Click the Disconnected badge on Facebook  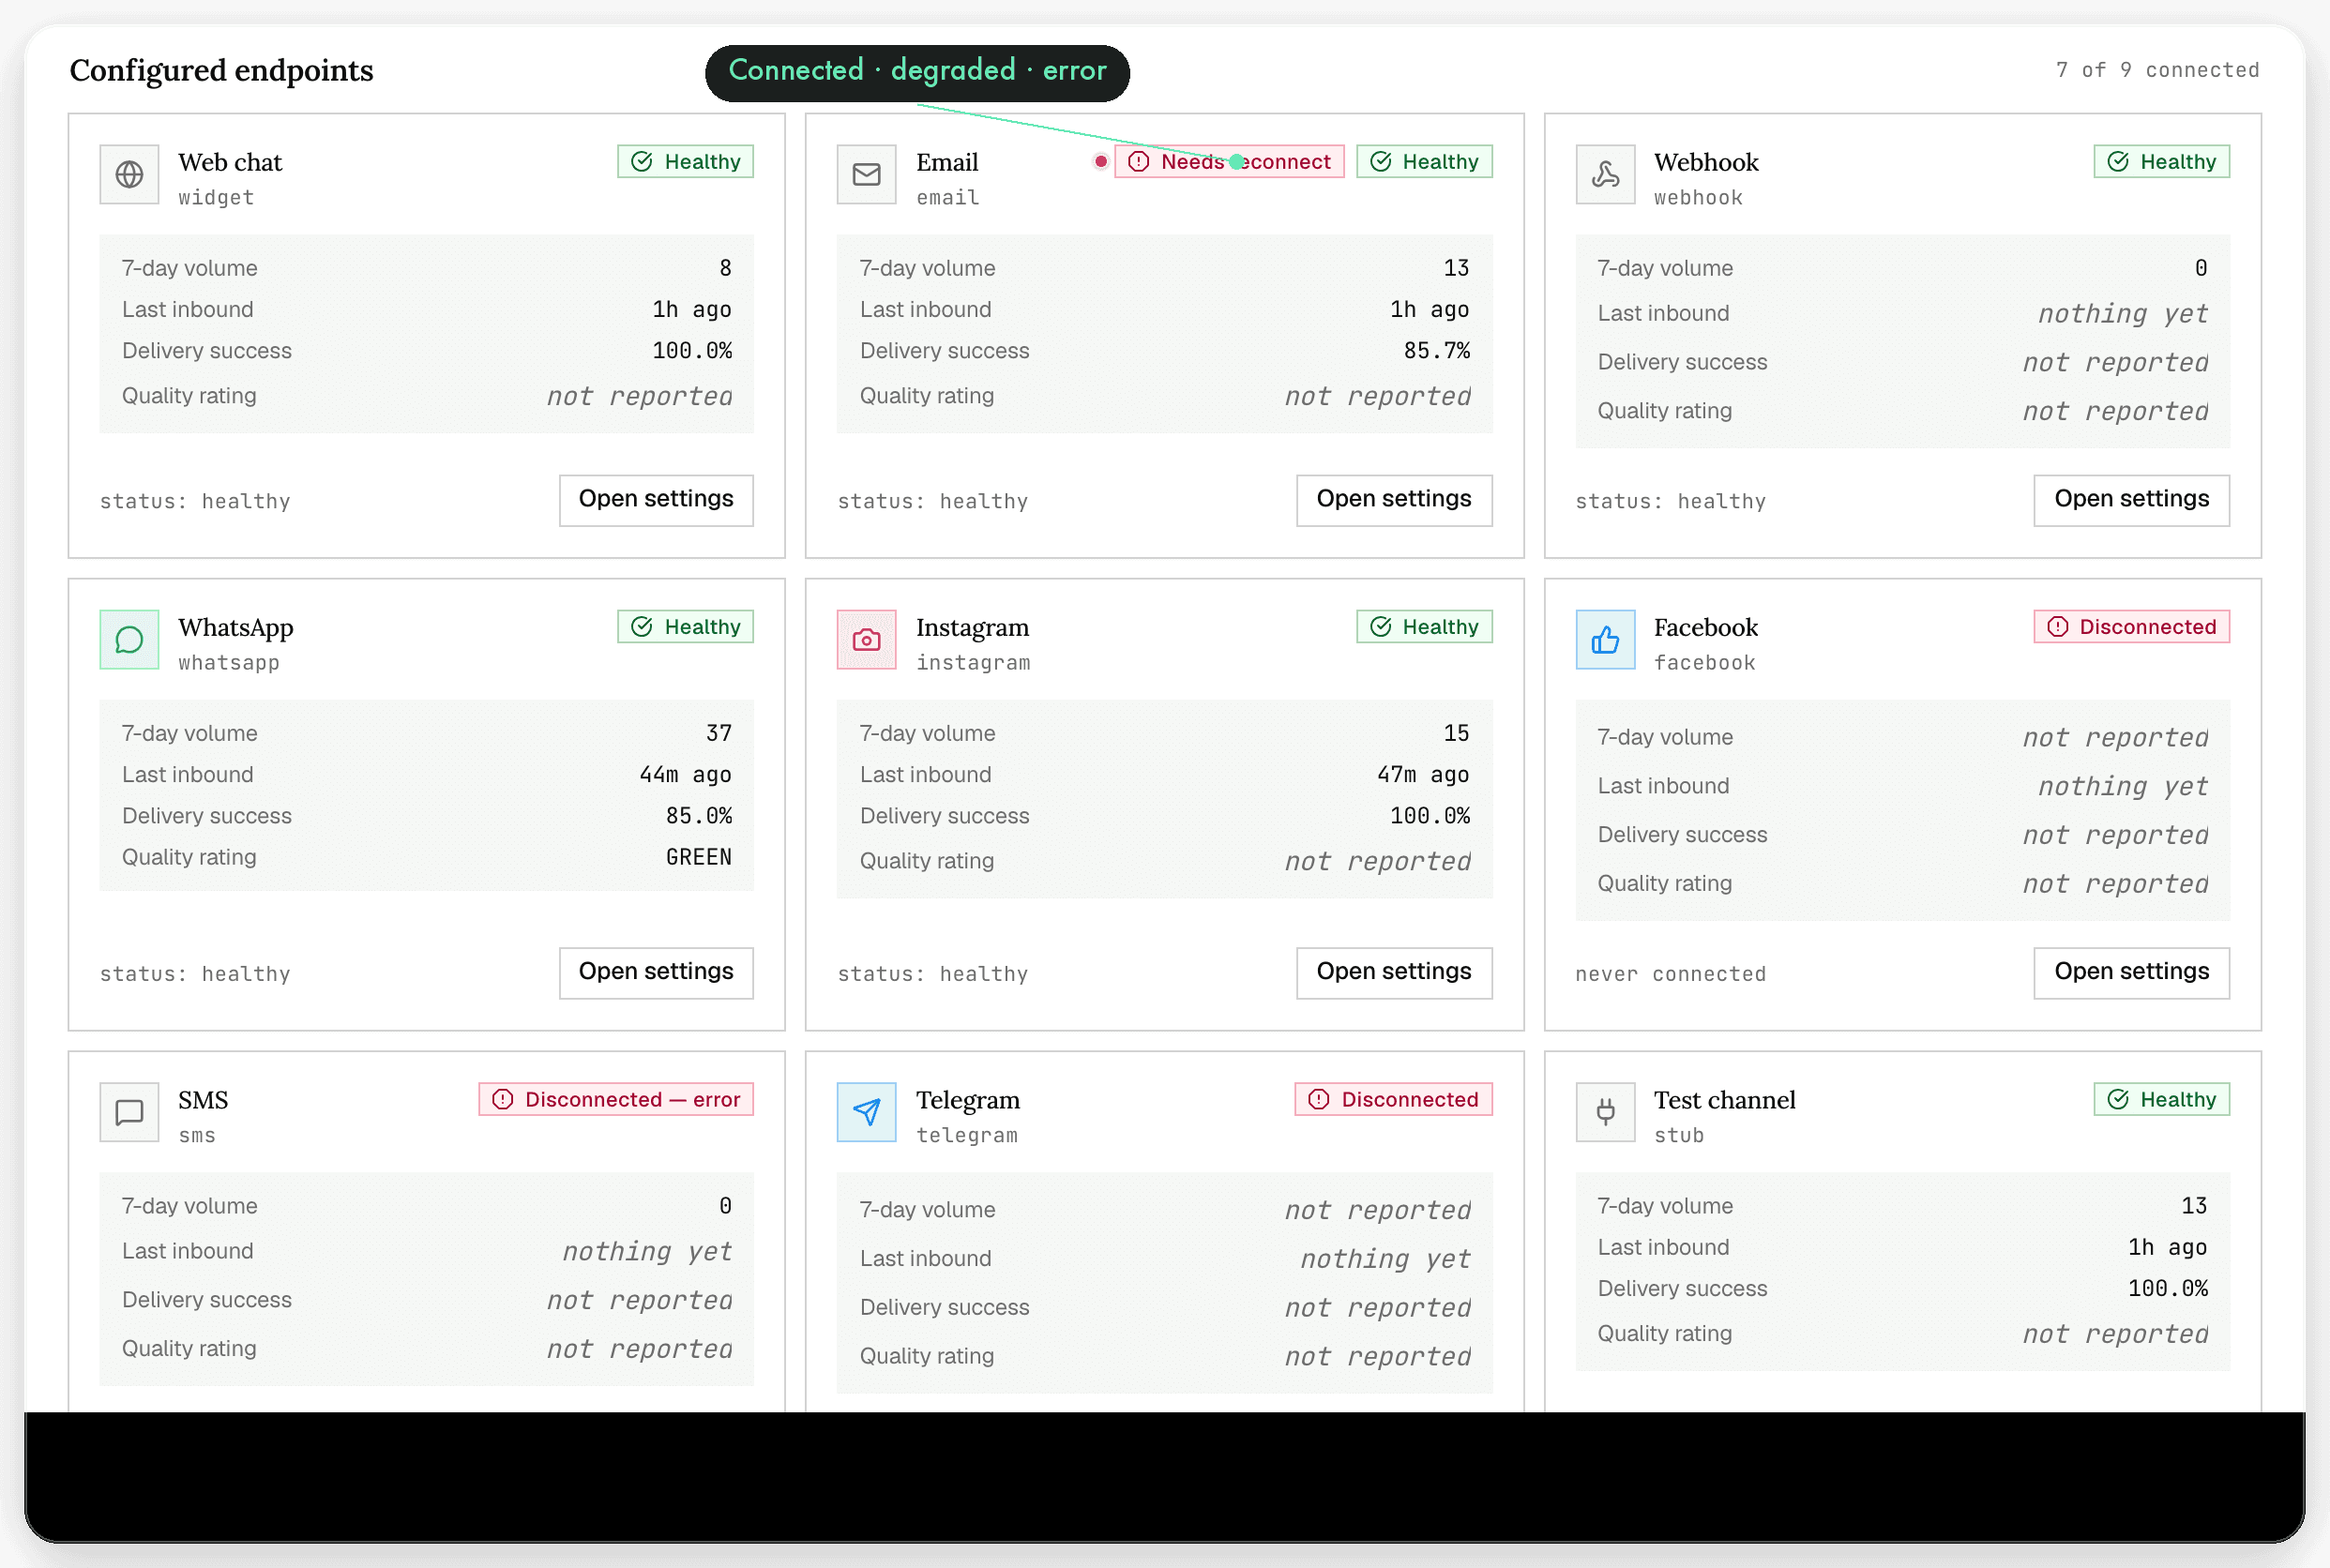[2131, 627]
